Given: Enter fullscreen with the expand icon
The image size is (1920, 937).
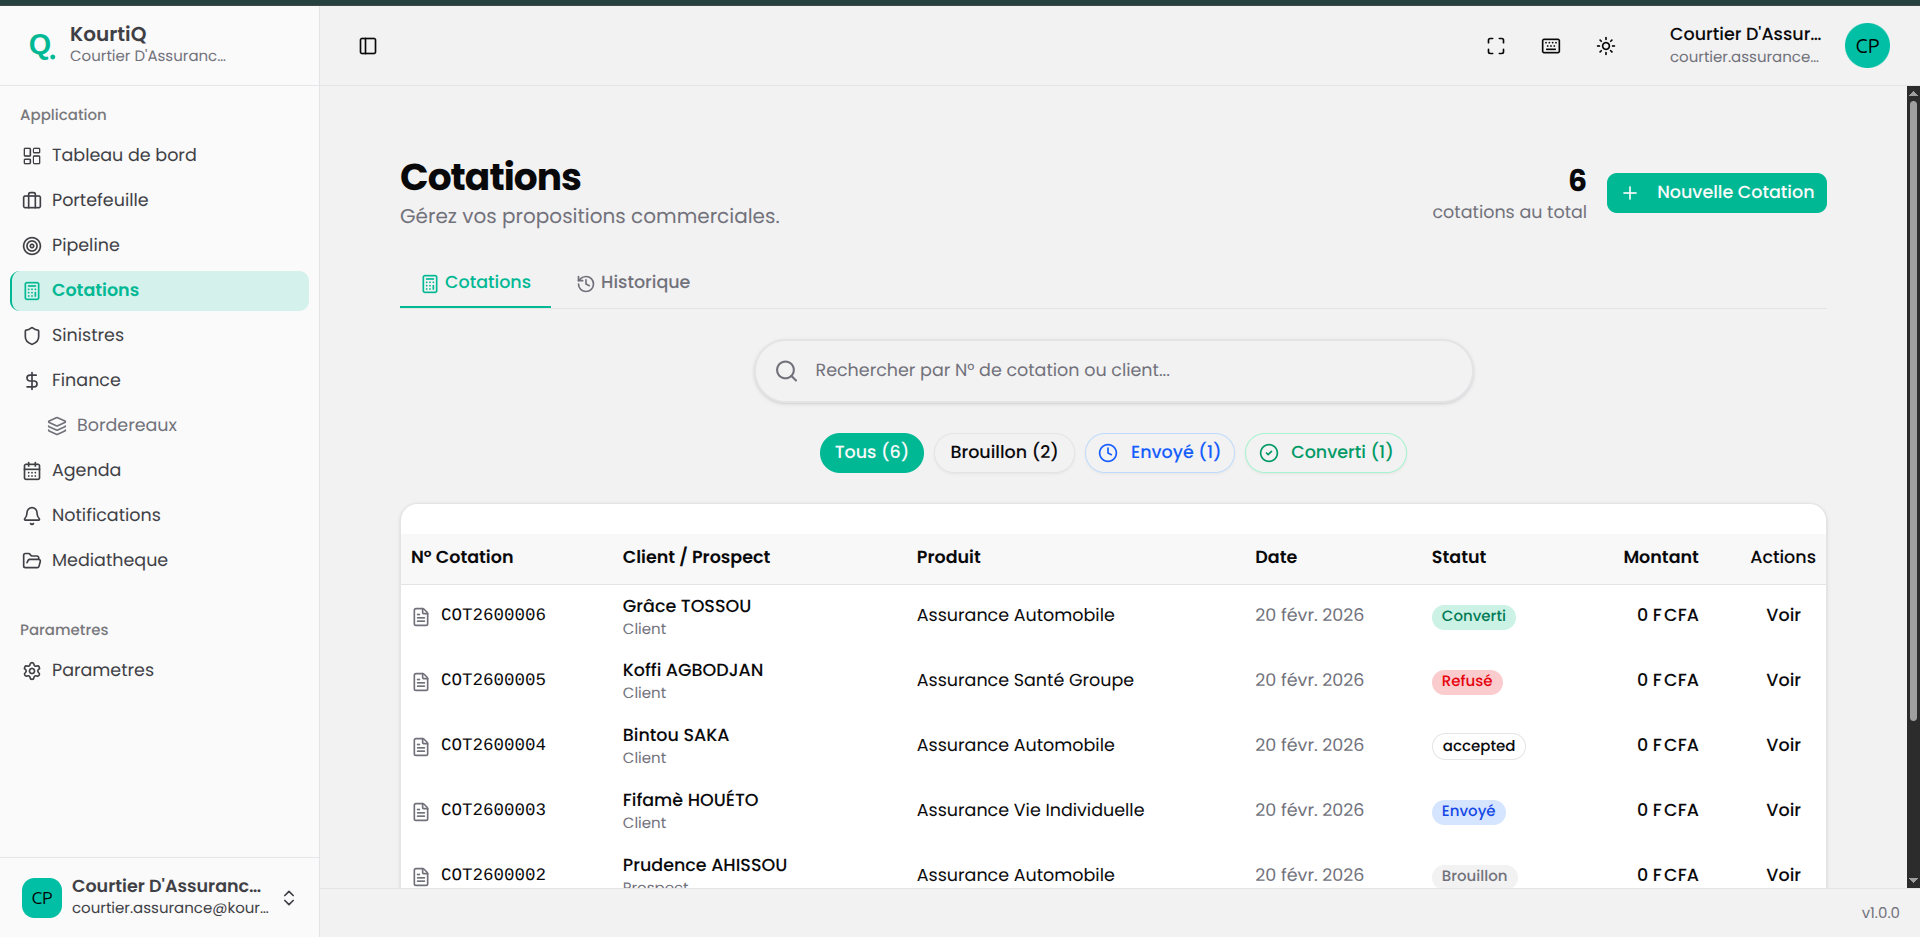Looking at the screenshot, I should coord(1495,46).
